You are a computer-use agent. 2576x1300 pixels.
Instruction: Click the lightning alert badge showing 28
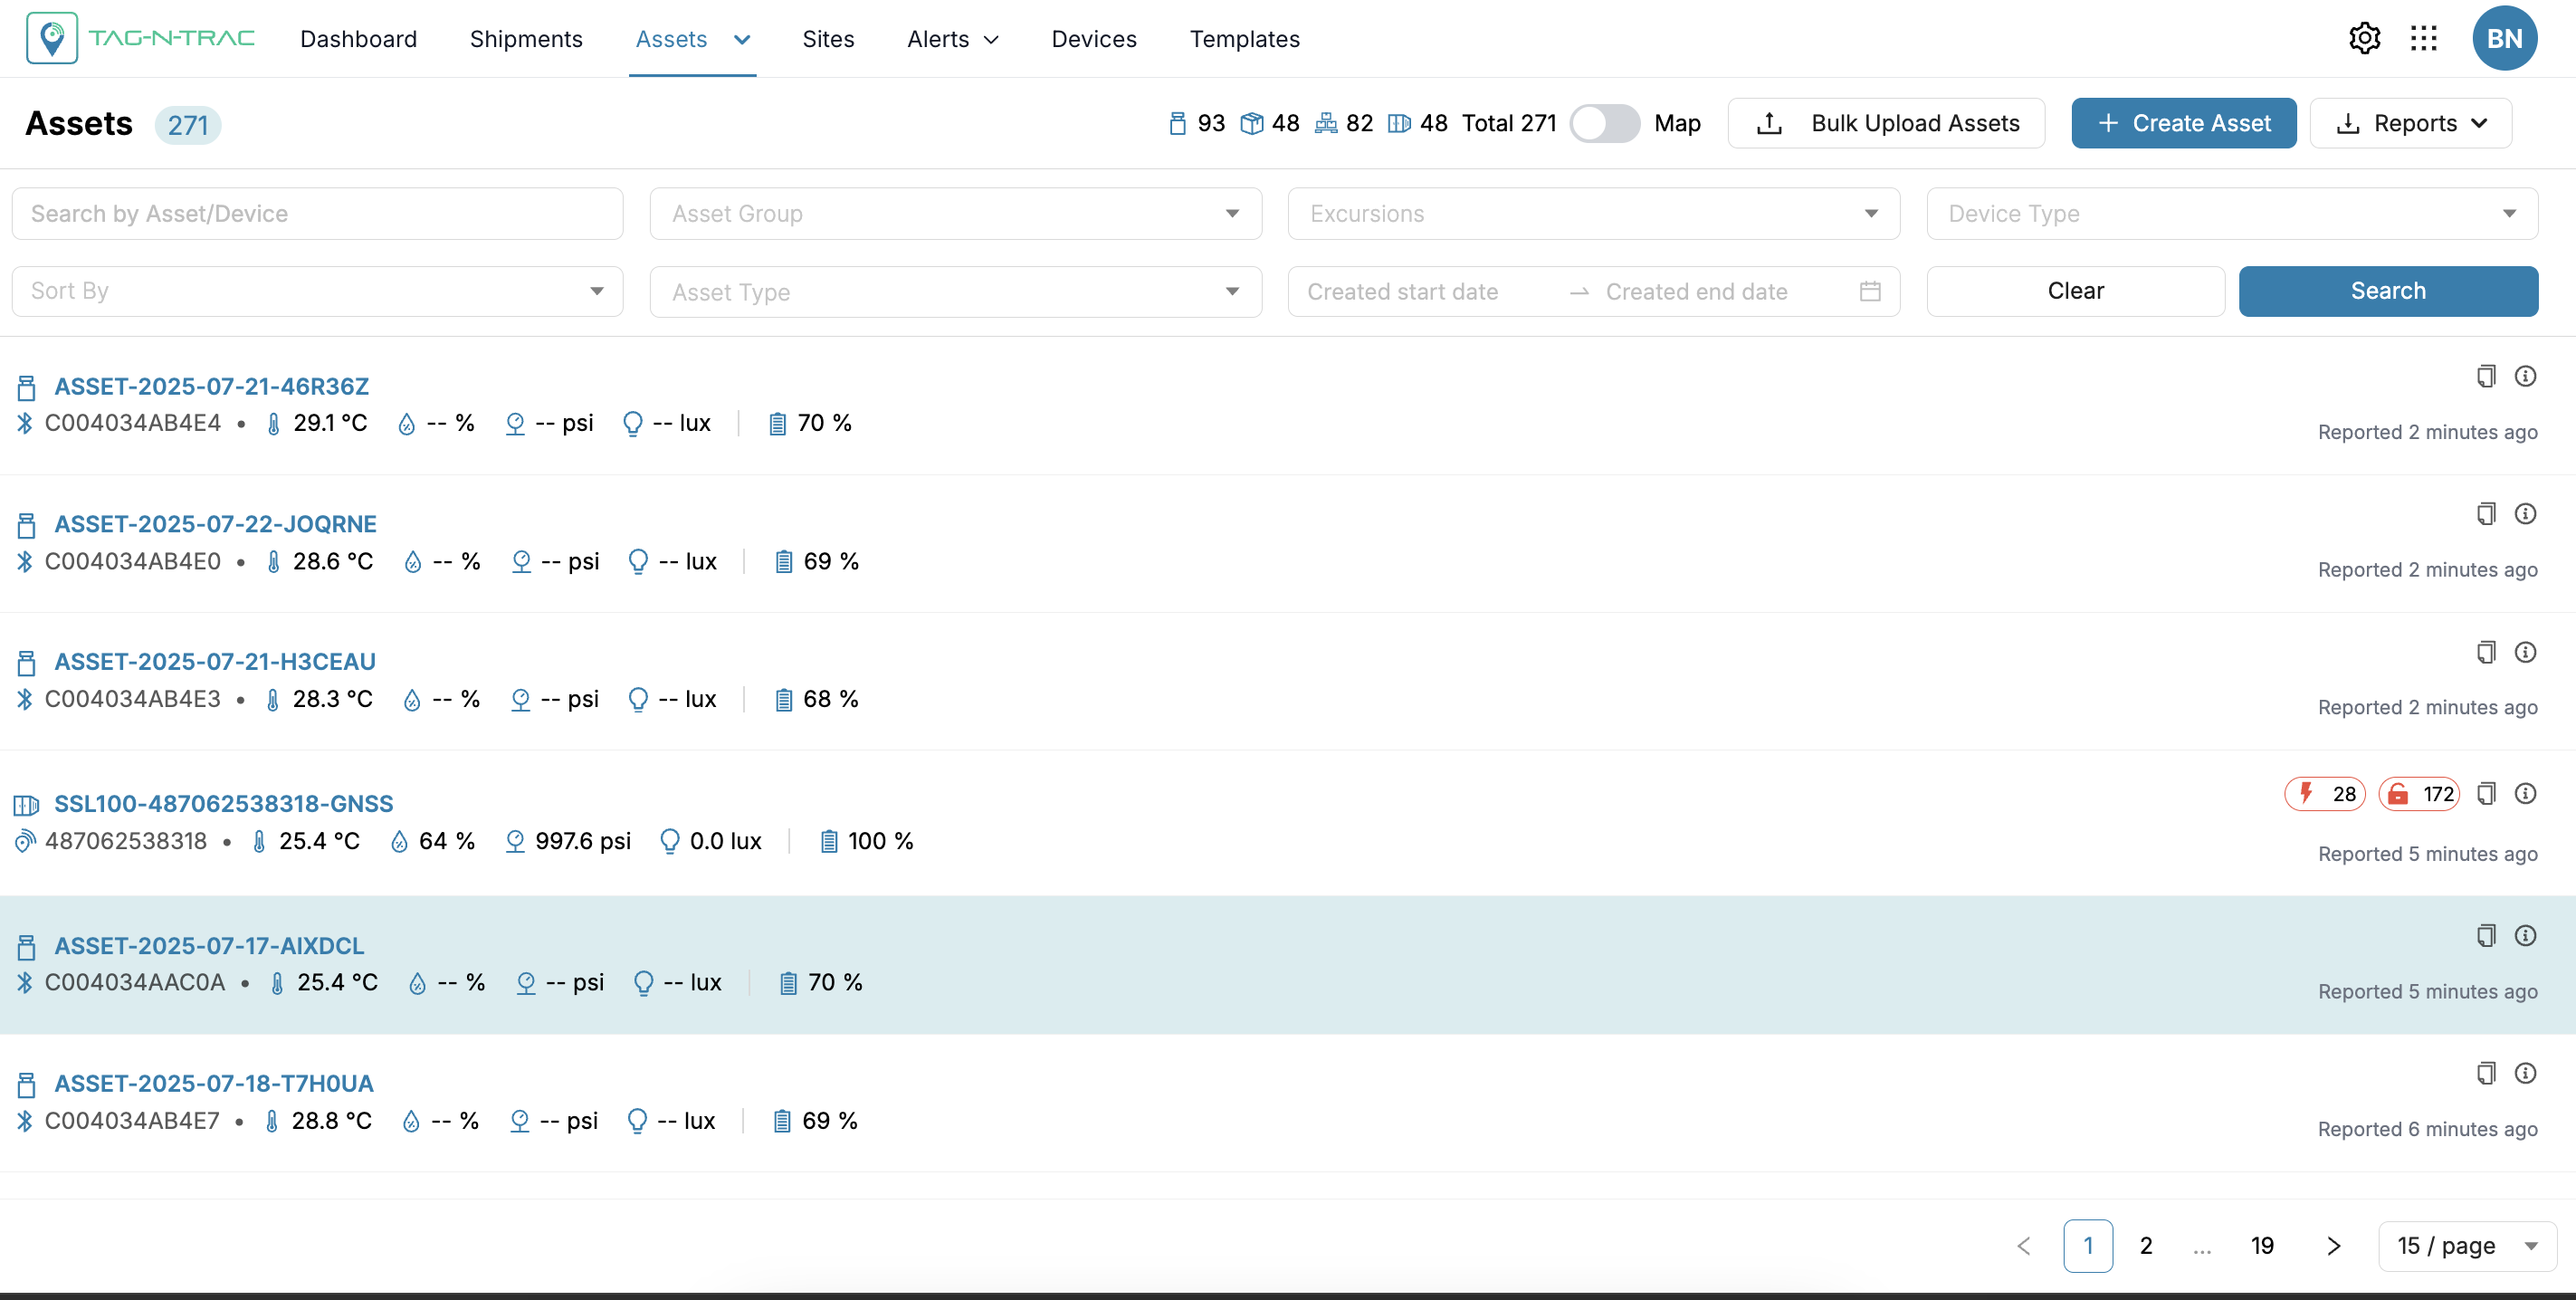click(2324, 794)
